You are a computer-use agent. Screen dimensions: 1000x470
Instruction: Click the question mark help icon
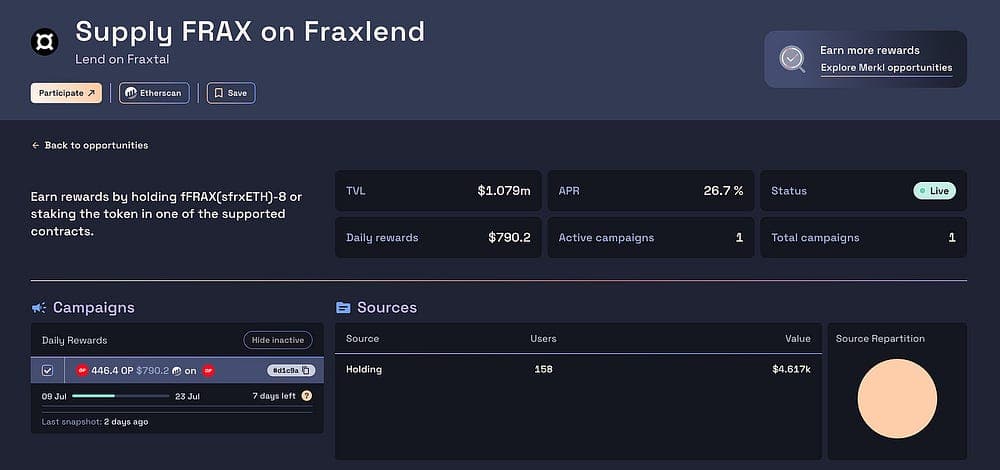307,396
